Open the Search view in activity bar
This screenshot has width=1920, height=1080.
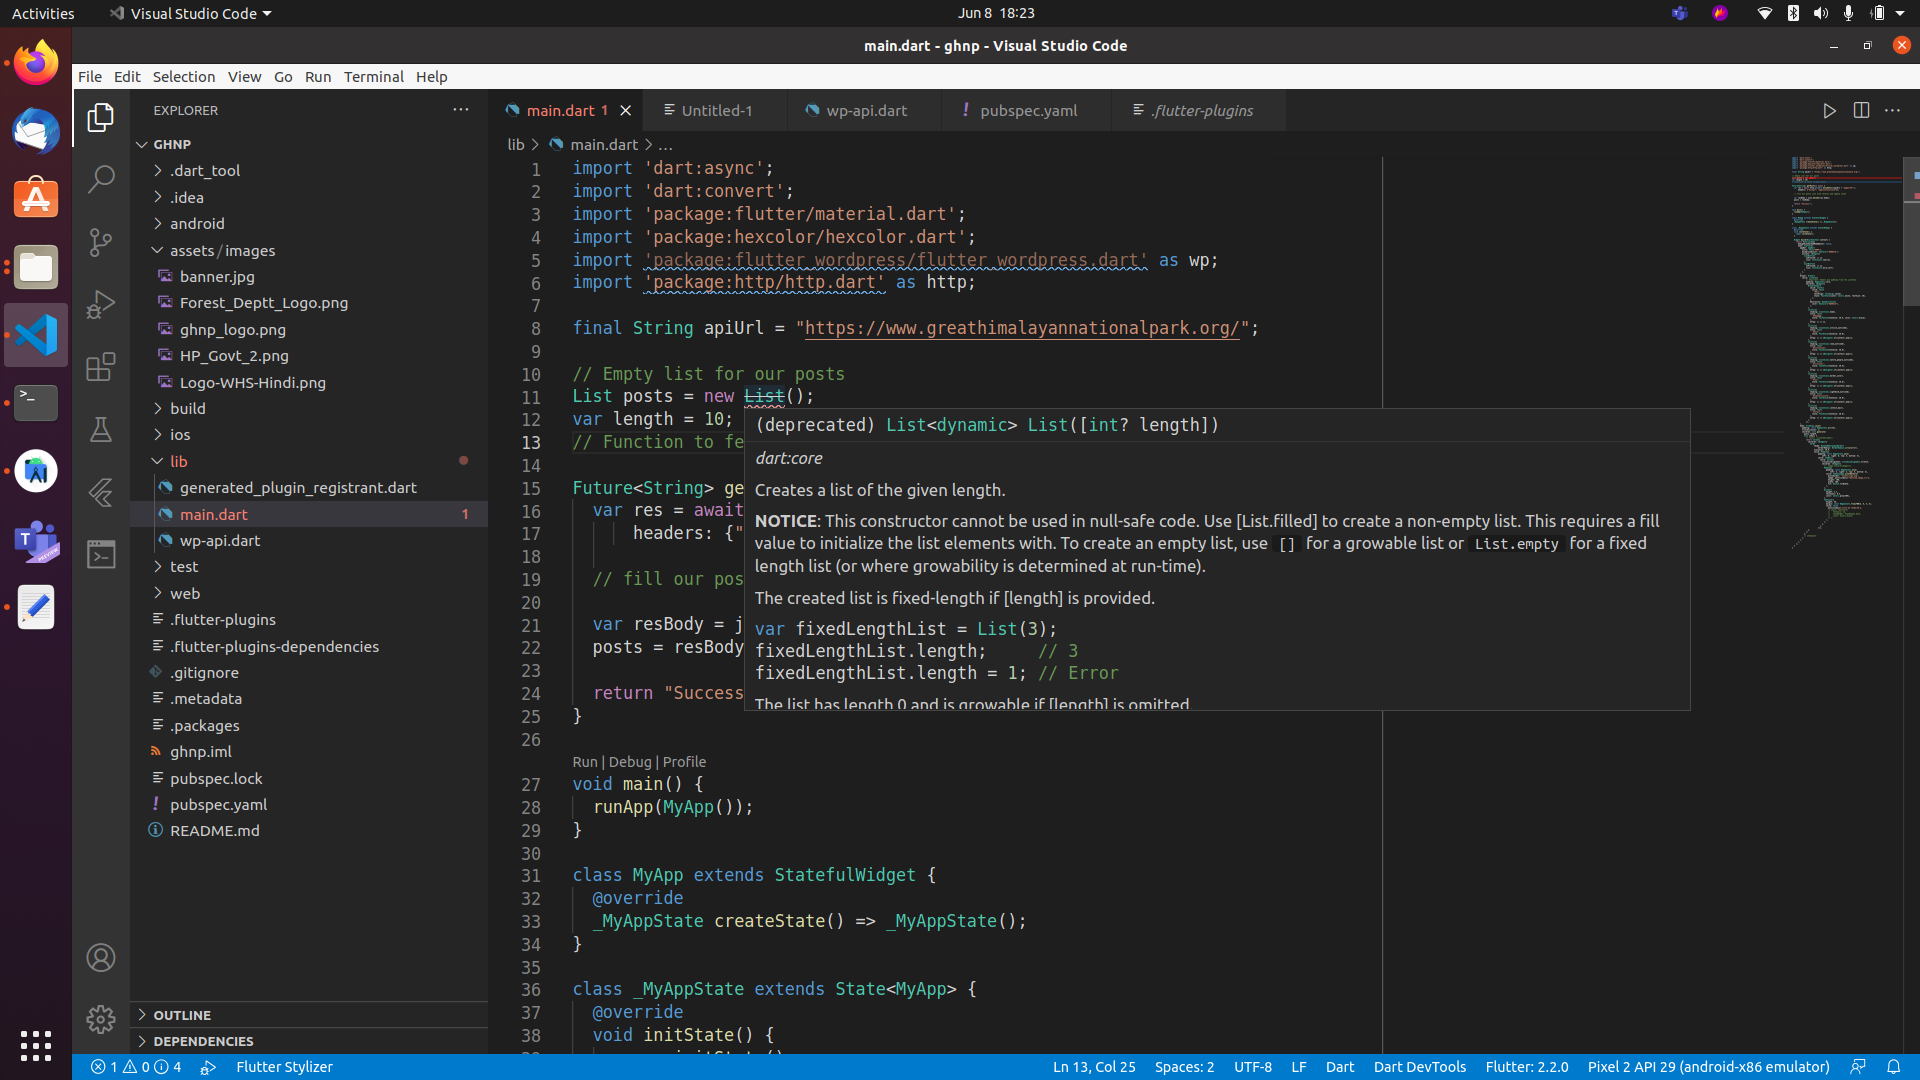(101, 180)
